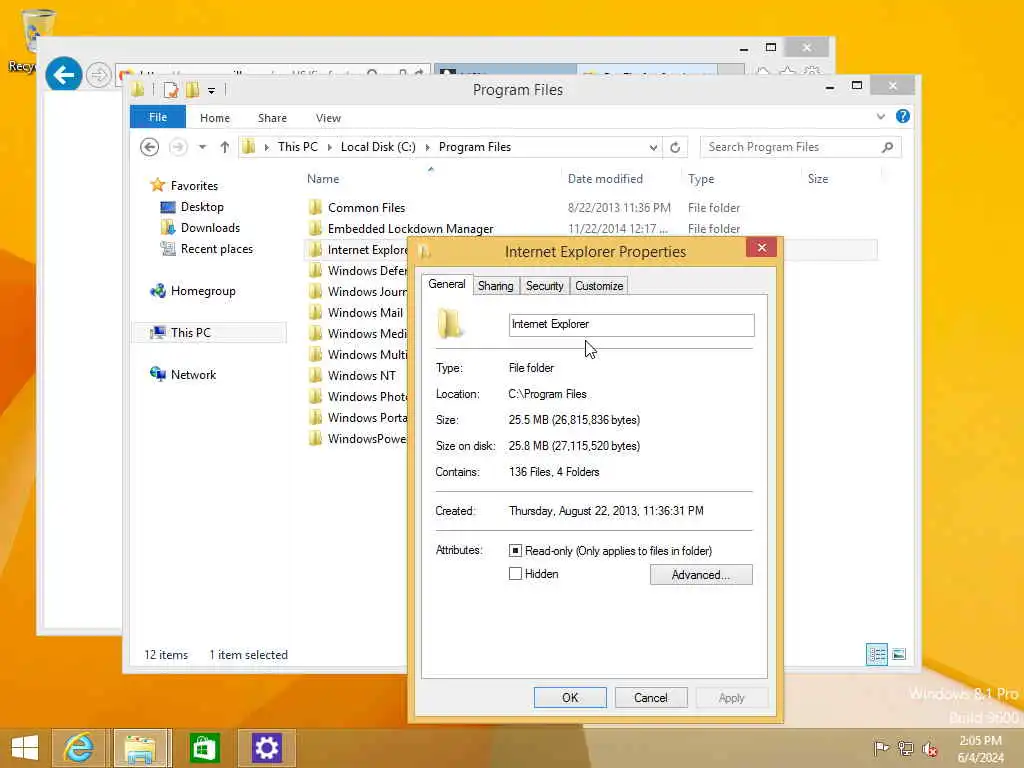Launch Internet Explorer from taskbar
The width and height of the screenshot is (1024, 768).
tap(78, 748)
